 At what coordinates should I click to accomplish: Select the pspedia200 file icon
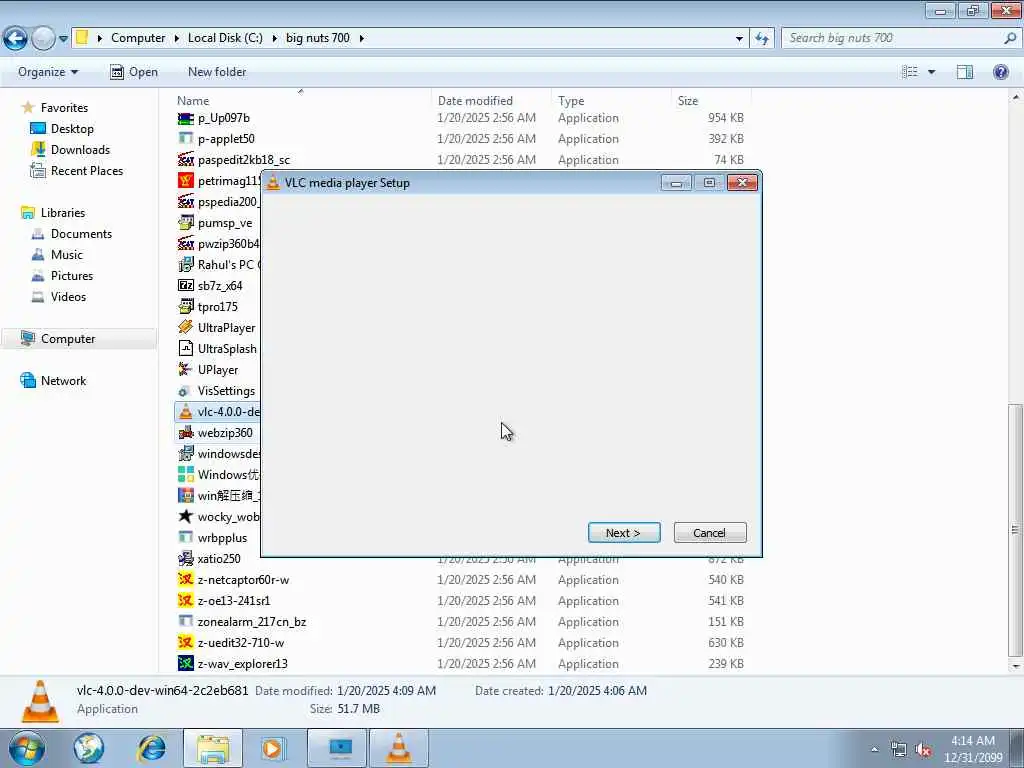click(185, 202)
